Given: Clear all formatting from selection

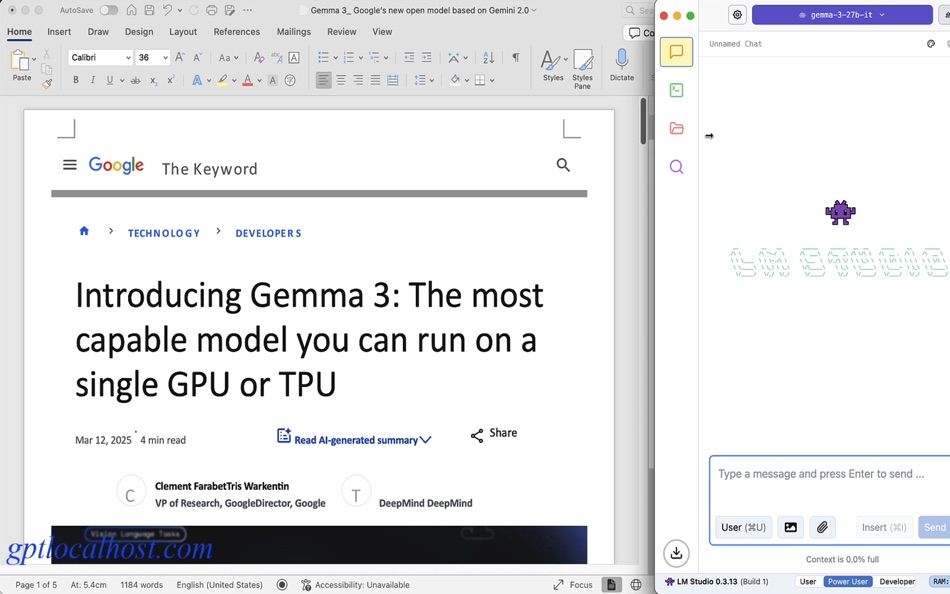Looking at the screenshot, I should (259, 58).
